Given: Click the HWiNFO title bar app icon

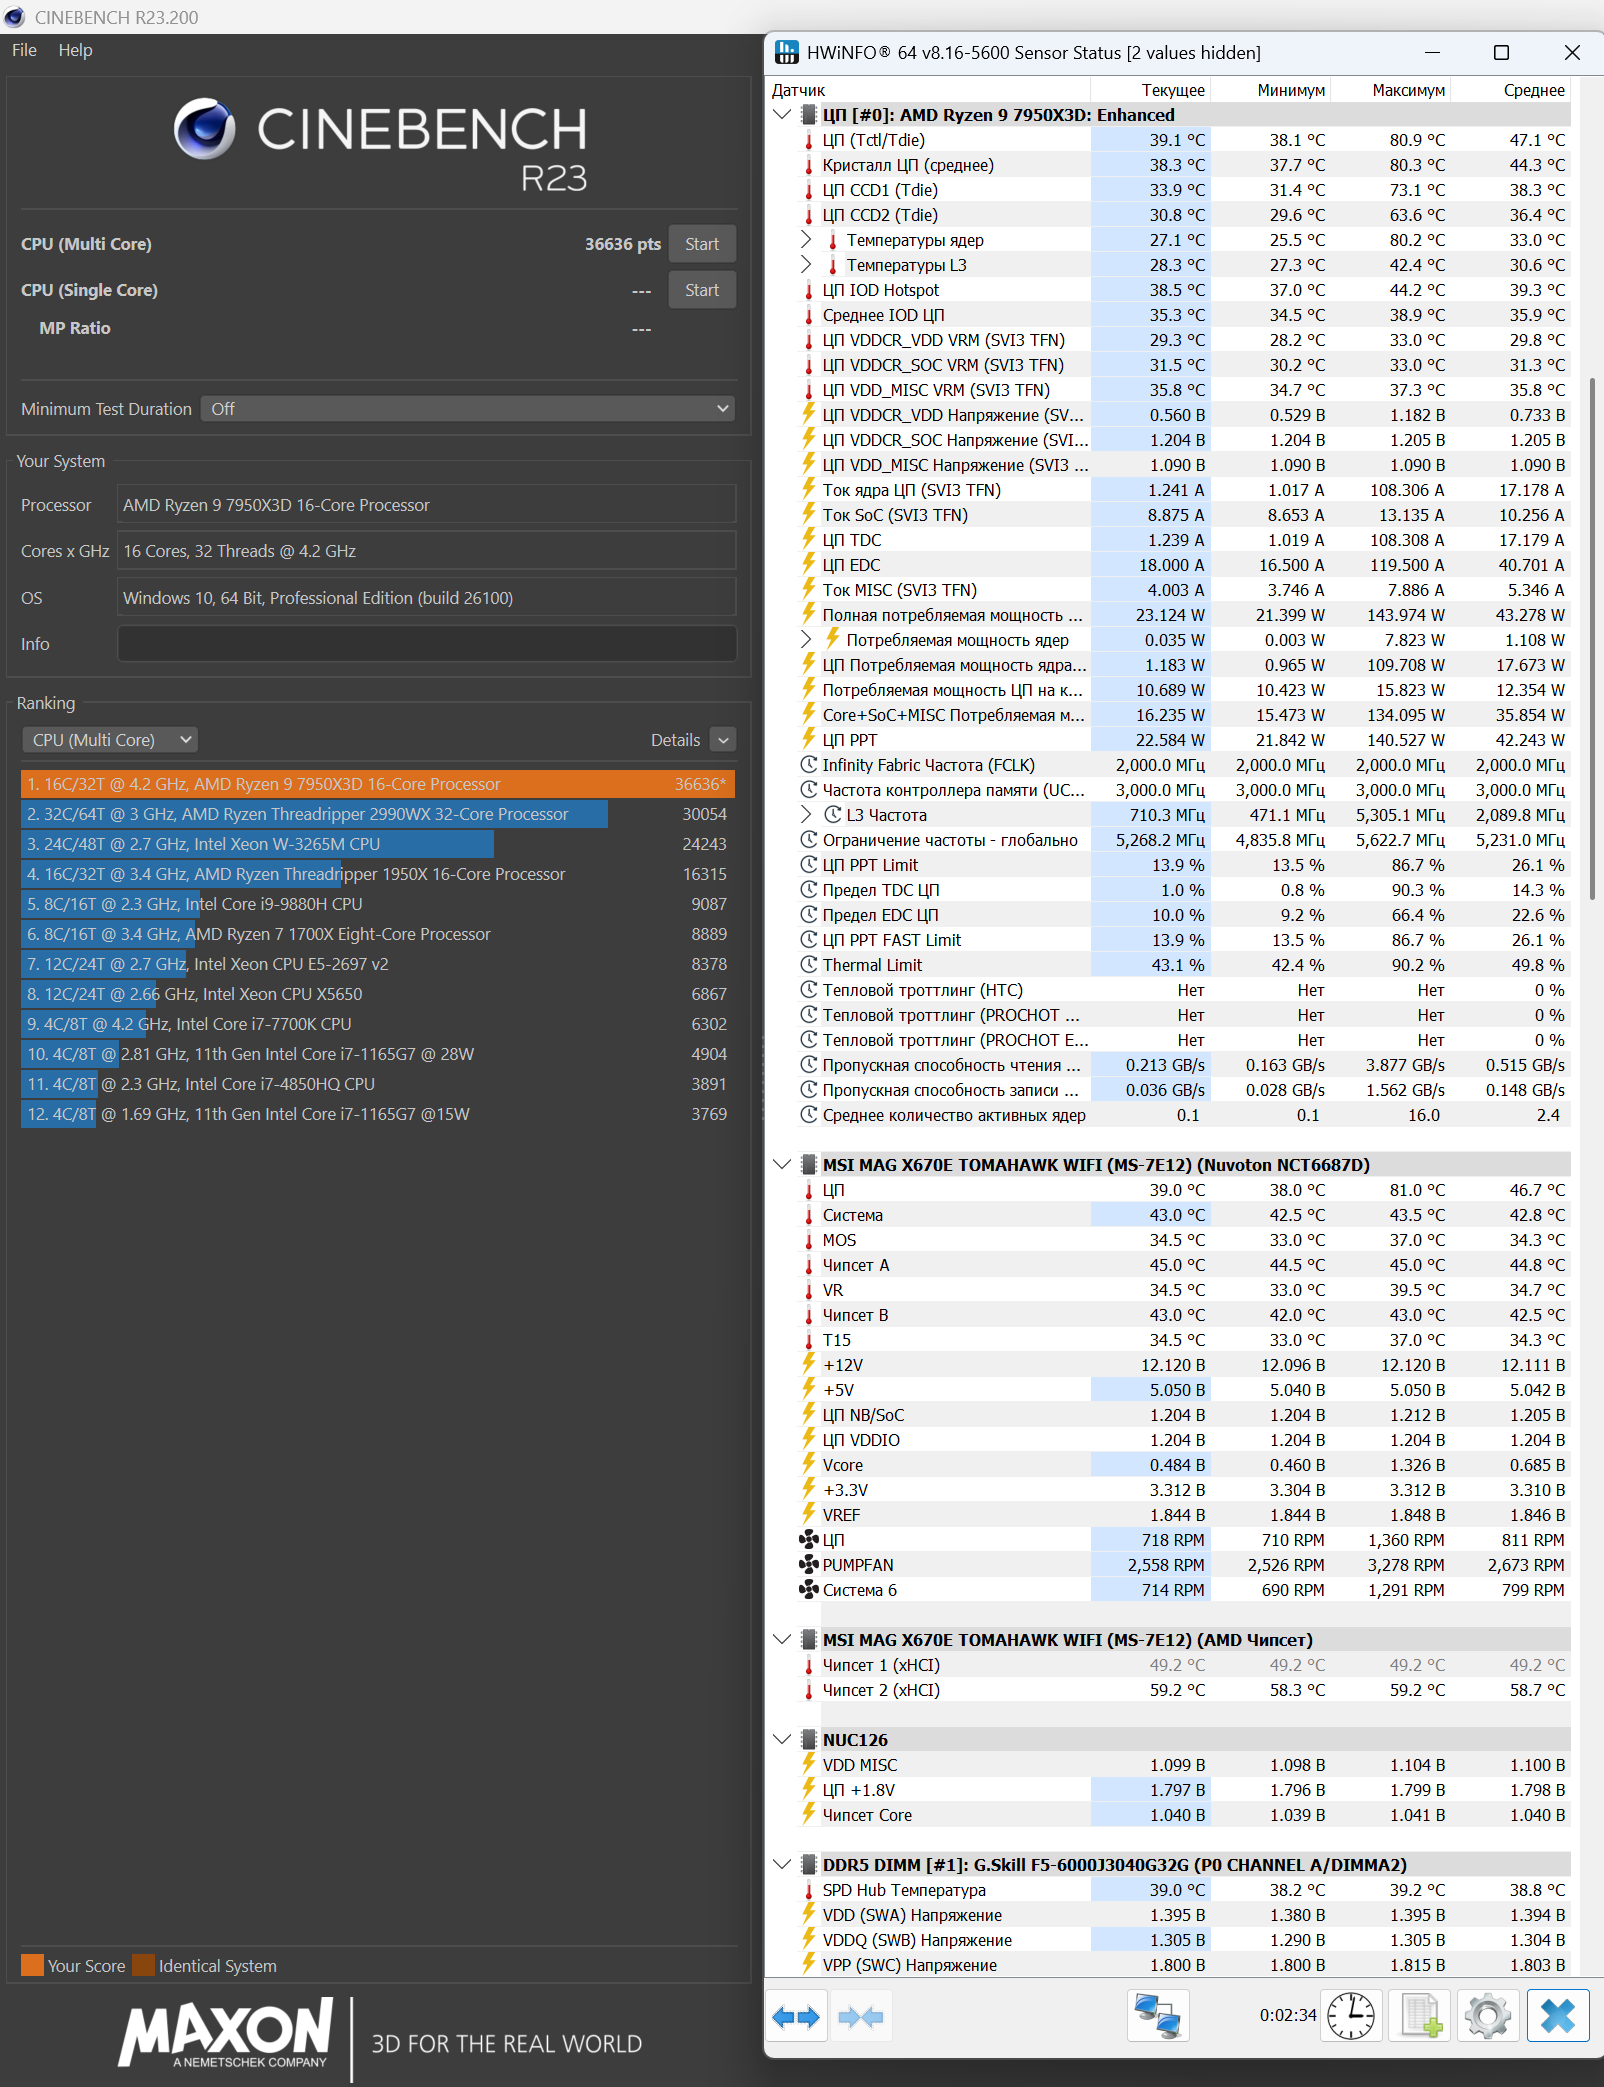Looking at the screenshot, I should (787, 52).
